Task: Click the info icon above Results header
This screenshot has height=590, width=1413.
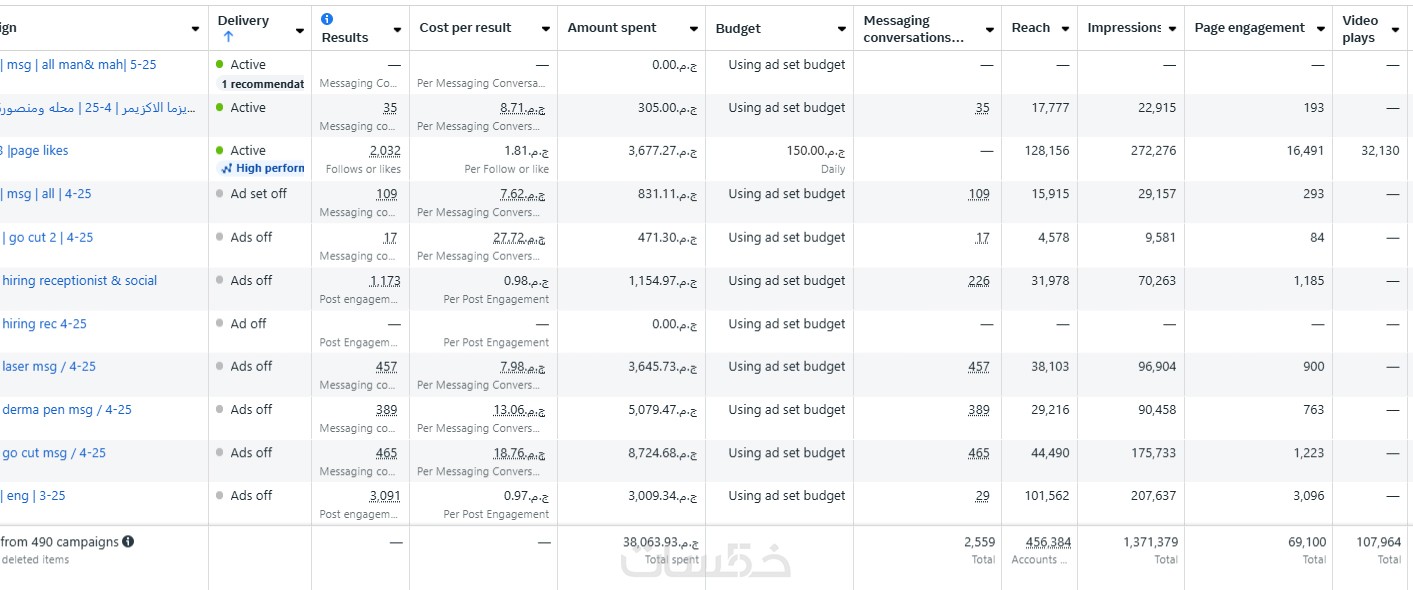Action: click(328, 19)
